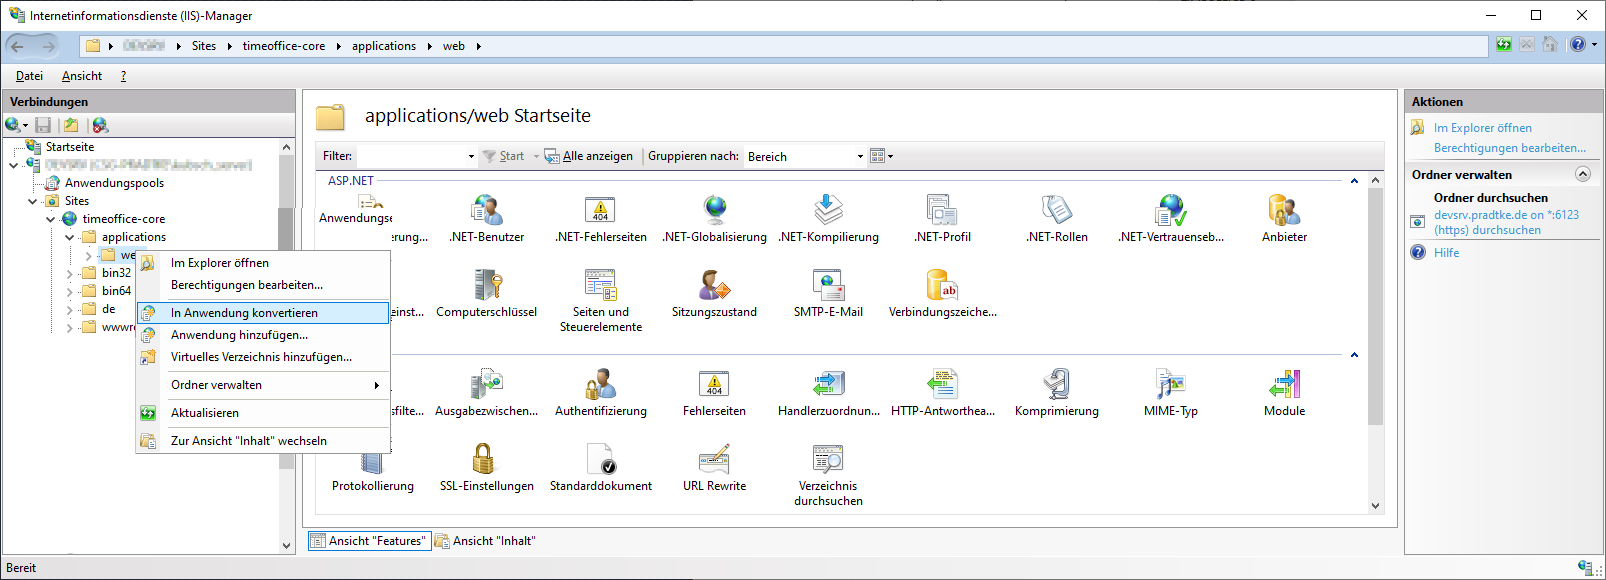This screenshot has height=580, width=1606.
Task: Click 'Berechtigungen bearbeiten...' in Aktionen pane
Action: coord(1509,148)
